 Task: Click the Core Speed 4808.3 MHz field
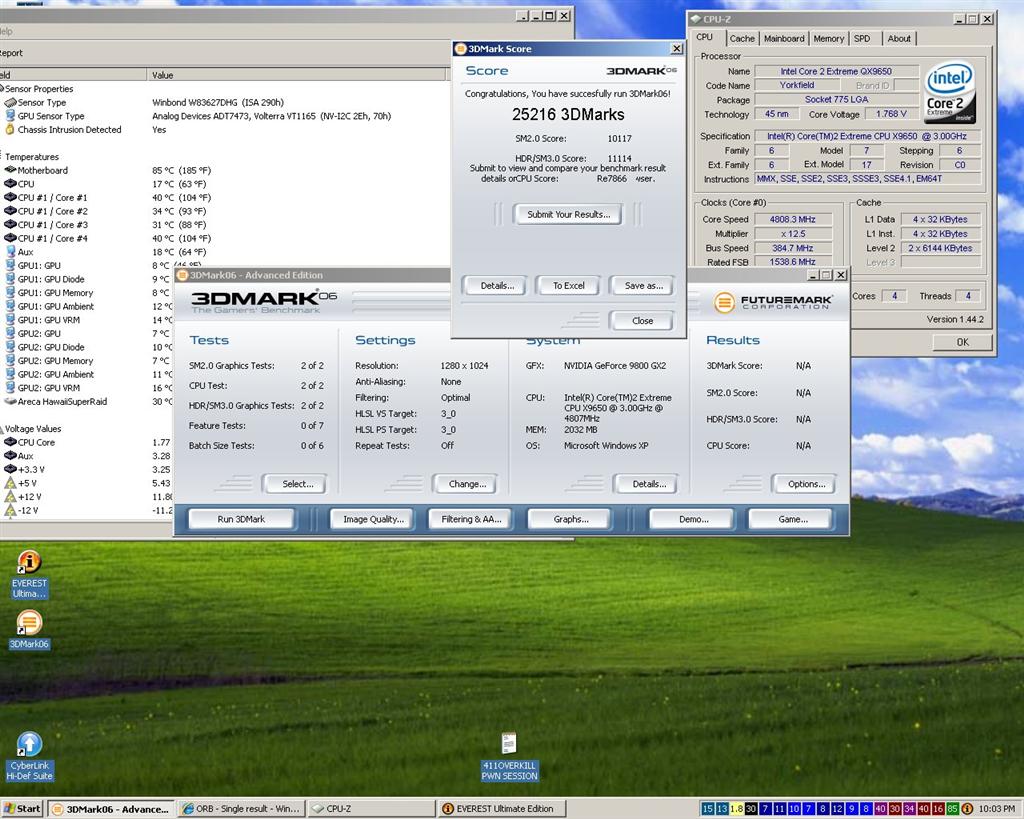(793, 219)
